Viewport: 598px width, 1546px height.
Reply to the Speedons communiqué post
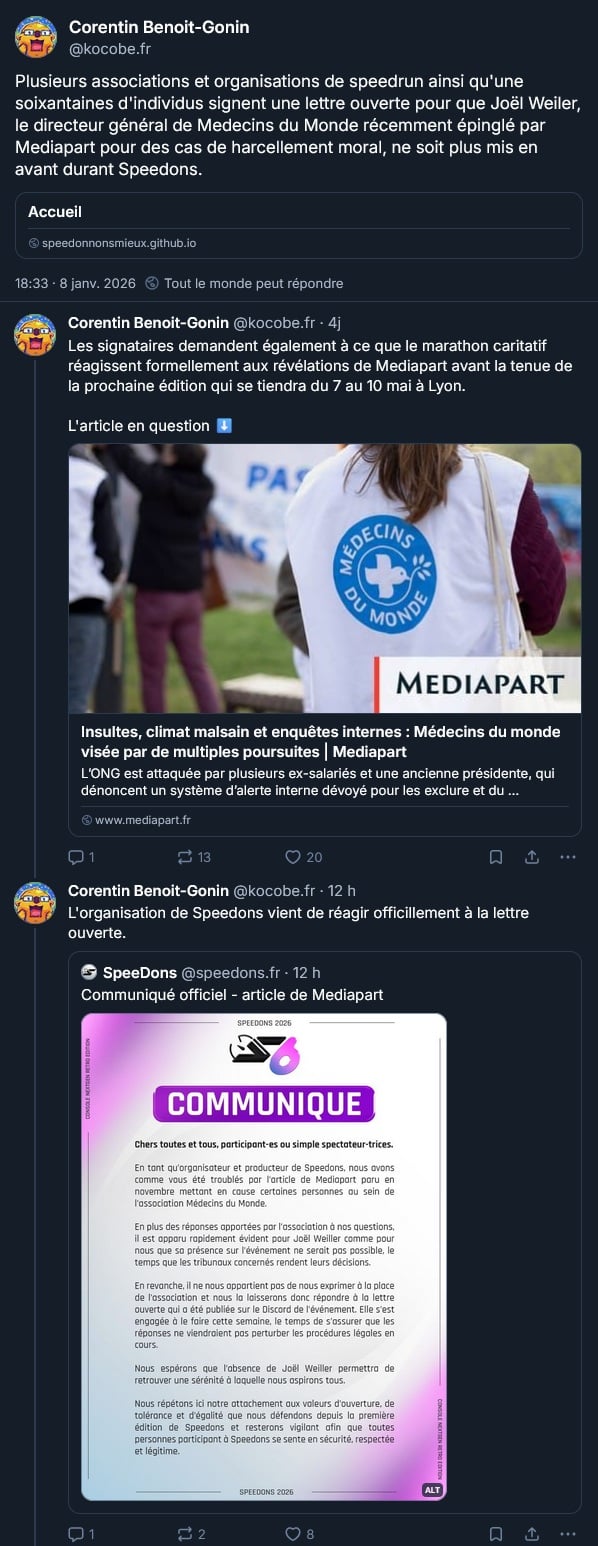click(x=80, y=1534)
